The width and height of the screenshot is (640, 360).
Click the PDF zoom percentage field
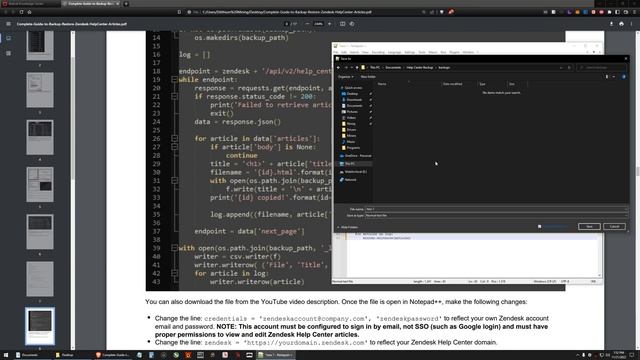(318, 24)
